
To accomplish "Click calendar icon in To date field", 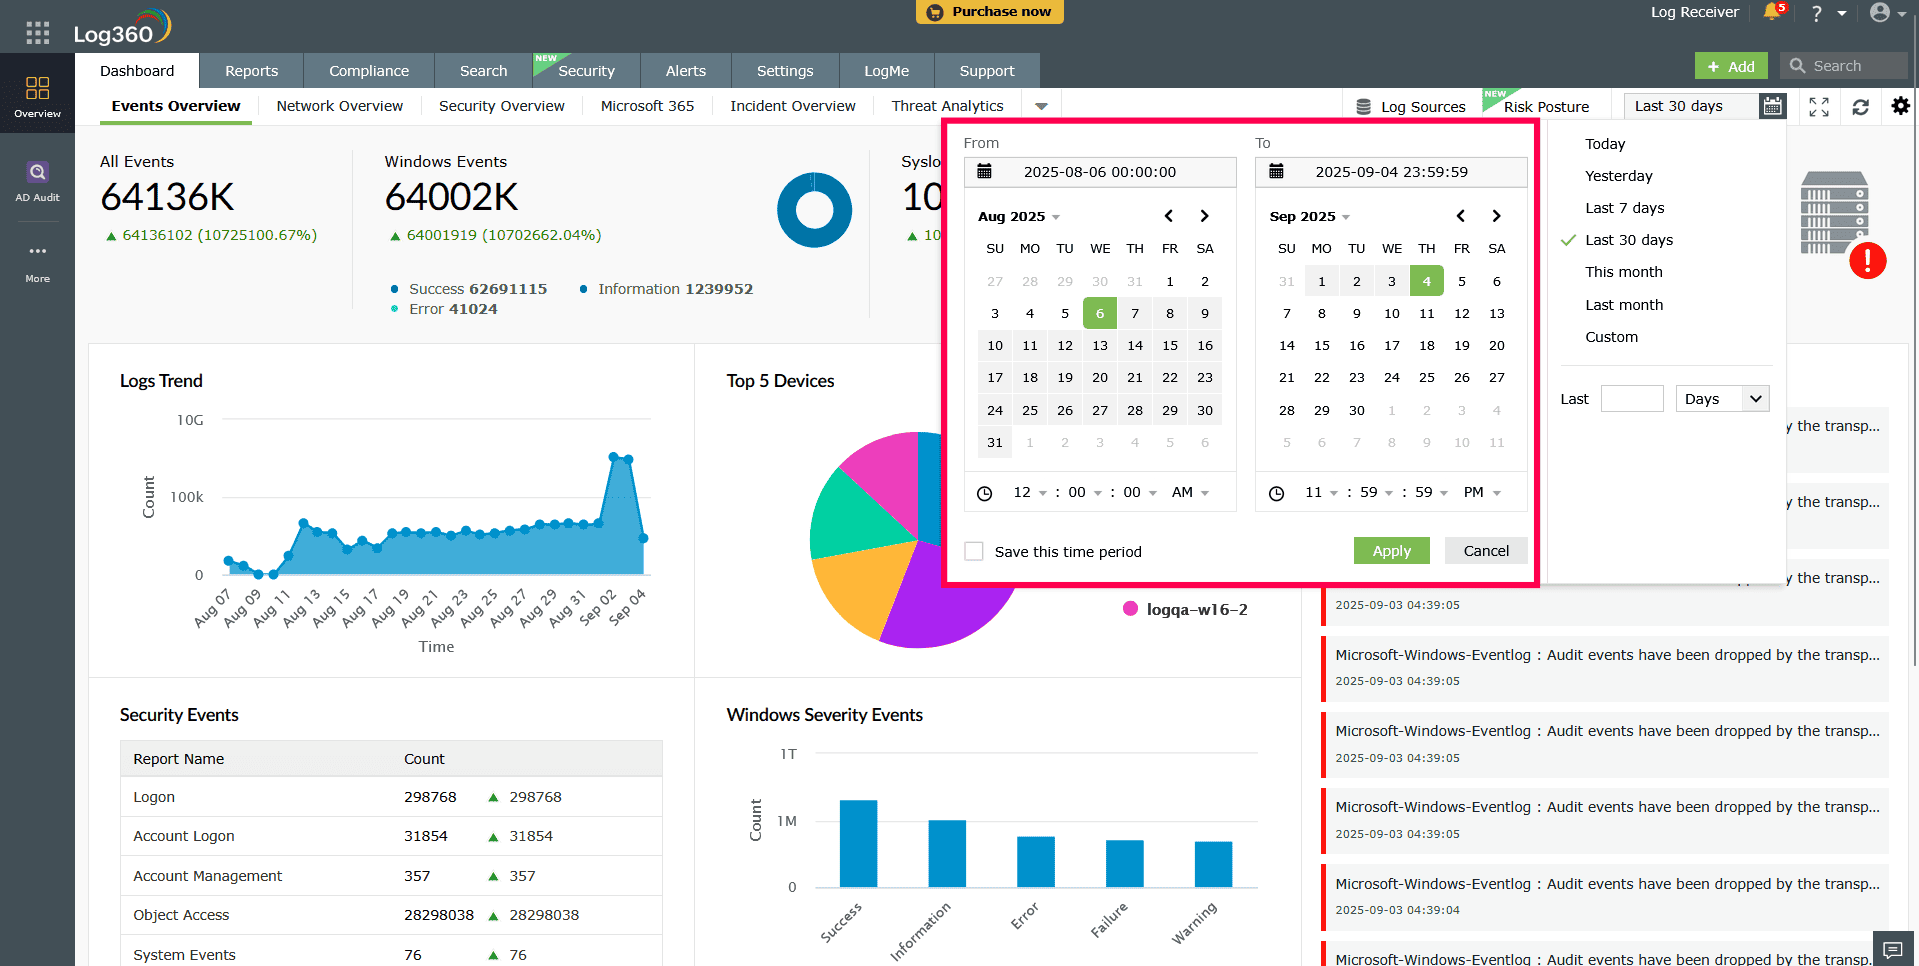I will point(1276,172).
